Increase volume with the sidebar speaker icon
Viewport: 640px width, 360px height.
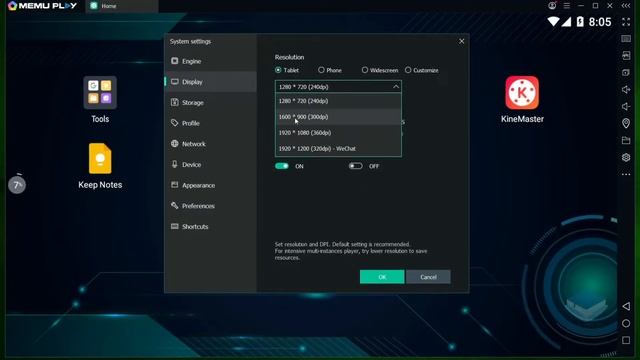(x=626, y=89)
